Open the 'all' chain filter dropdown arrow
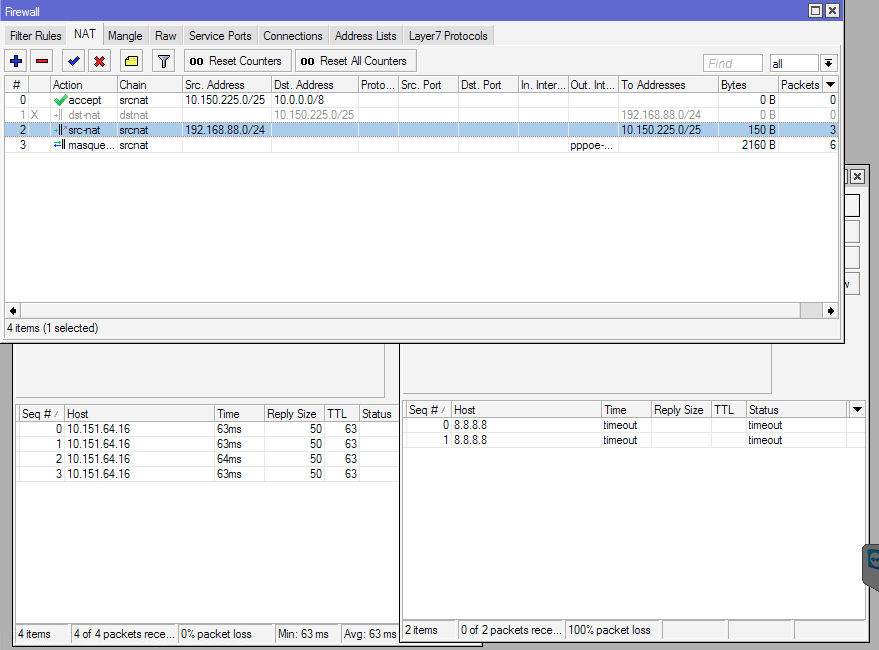Screen dimensions: 879x650 tap(829, 63)
